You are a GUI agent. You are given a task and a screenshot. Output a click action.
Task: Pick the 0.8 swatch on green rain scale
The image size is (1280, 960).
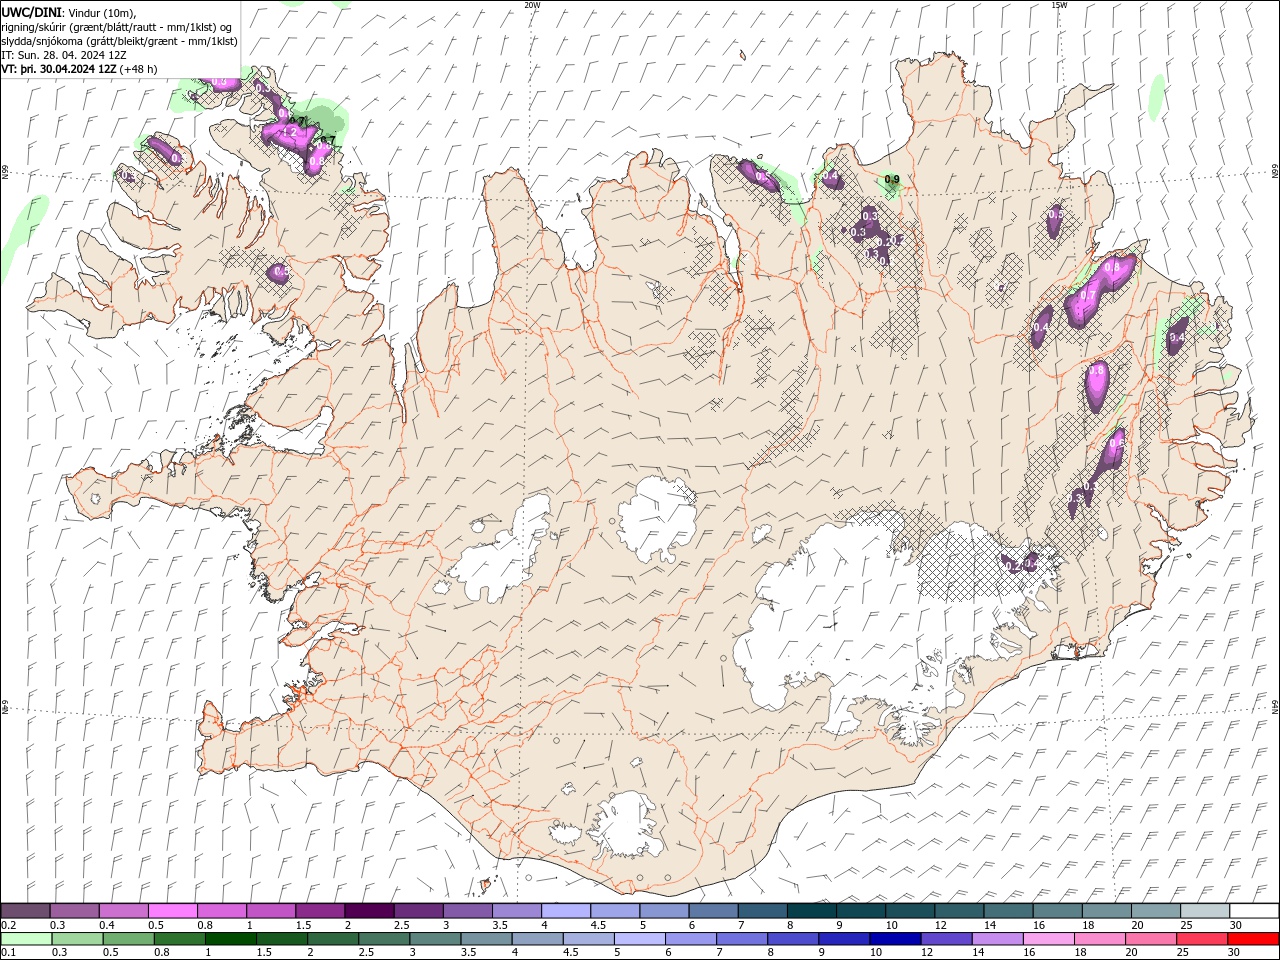click(x=180, y=939)
